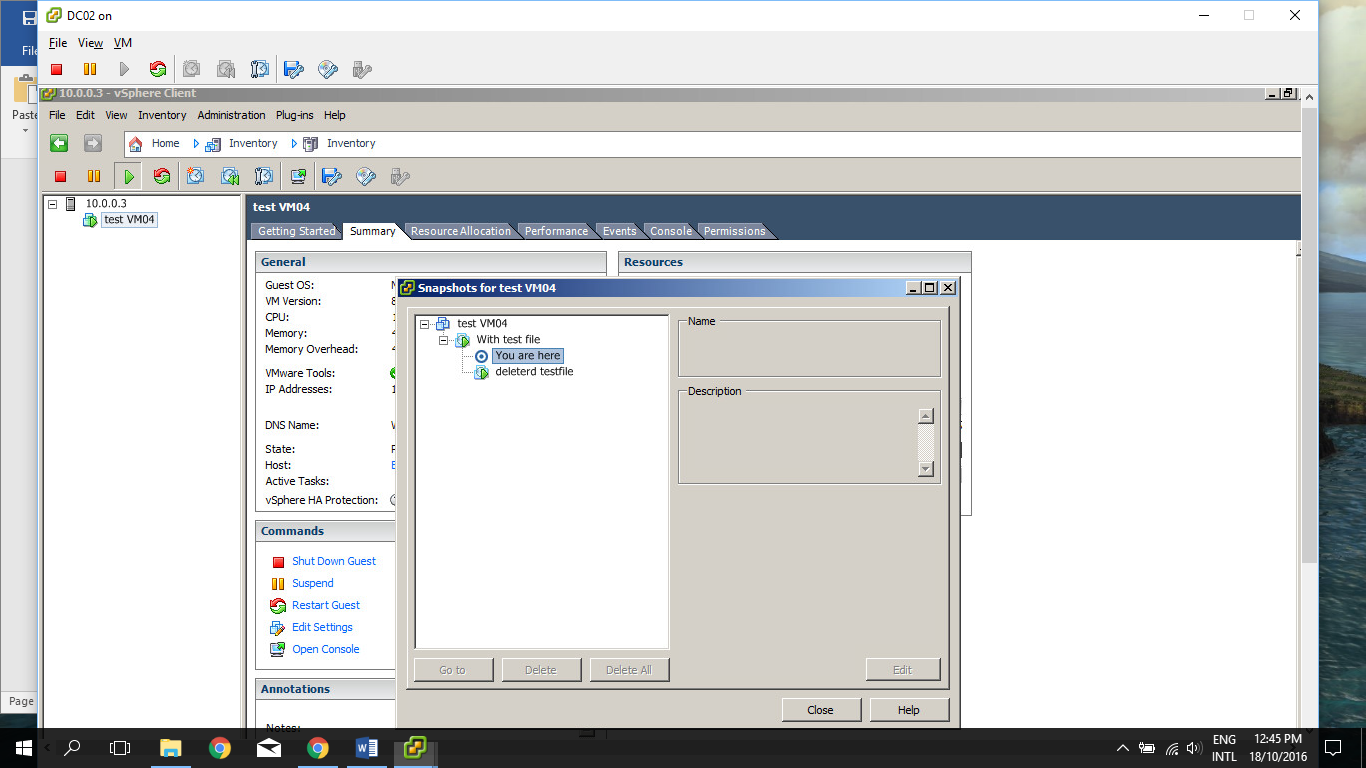Image resolution: width=1366 pixels, height=768 pixels.
Task: Select the With test file snapshot
Action: click(508, 340)
